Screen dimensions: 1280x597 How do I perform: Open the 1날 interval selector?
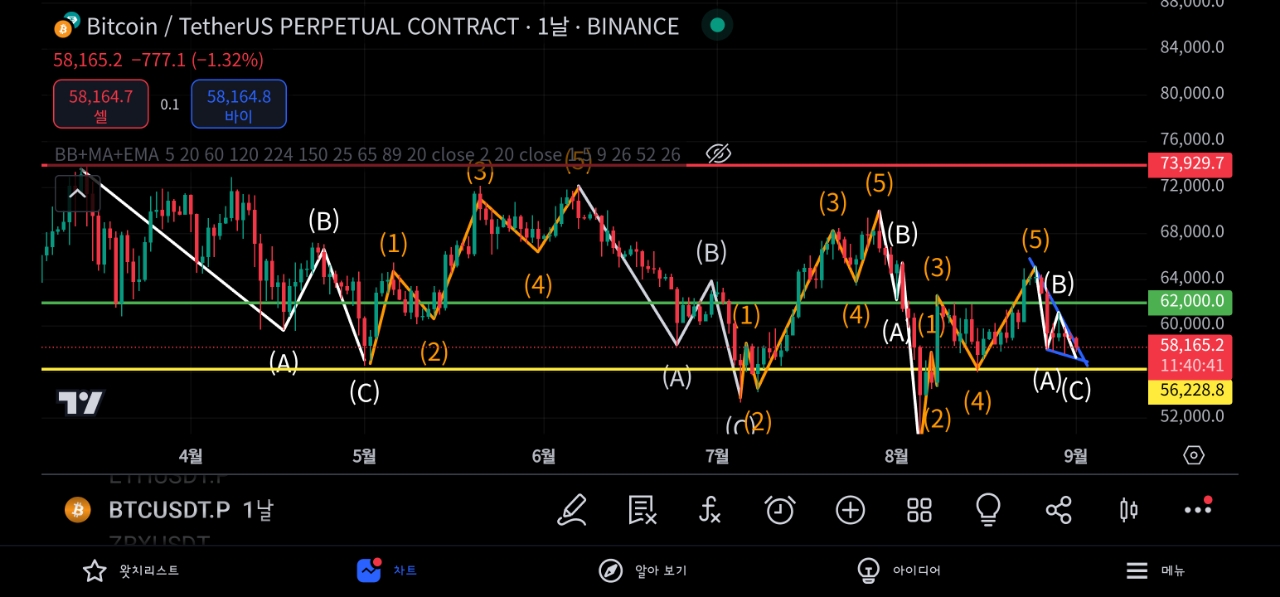click(257, 510)
